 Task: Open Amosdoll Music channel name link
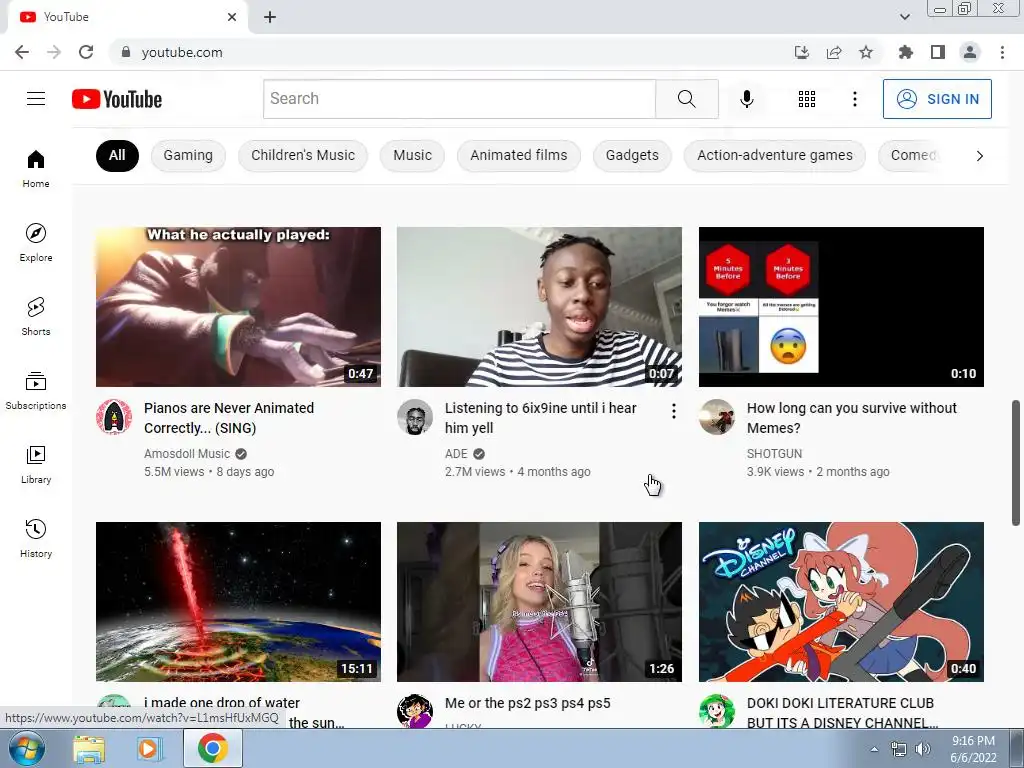(x=187, y=454)
